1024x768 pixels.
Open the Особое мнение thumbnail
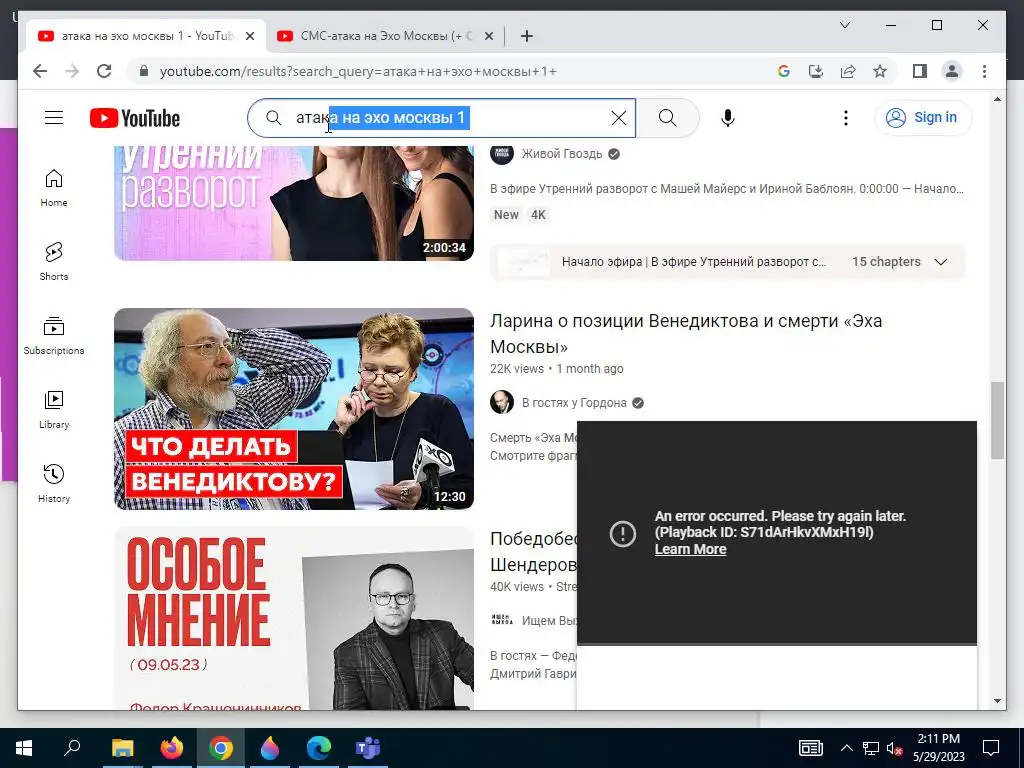(x=294, y=618)
